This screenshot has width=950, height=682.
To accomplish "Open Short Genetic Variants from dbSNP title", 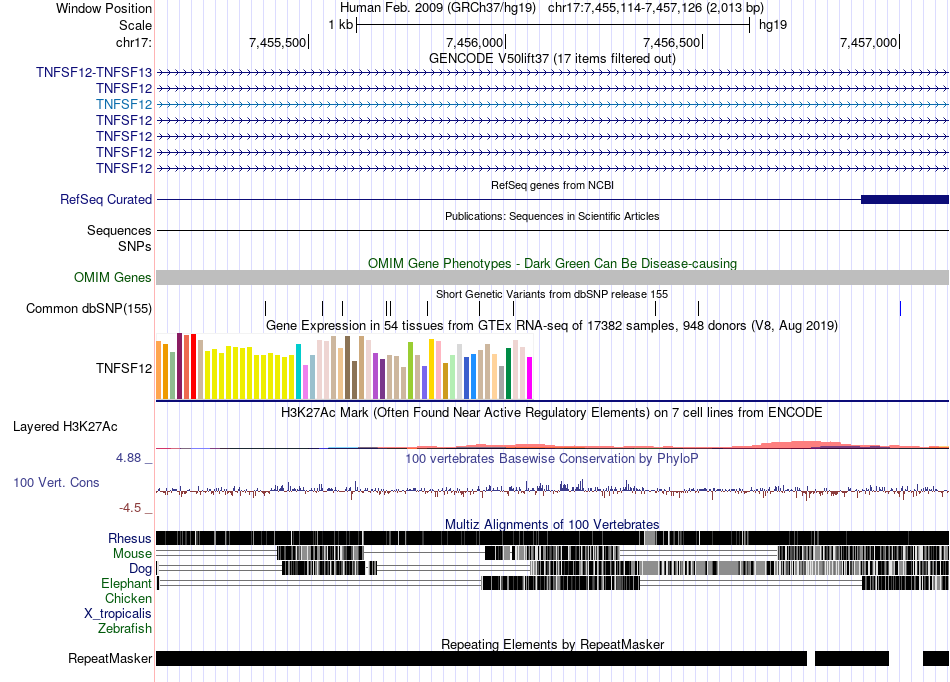I will pos(552,294).
